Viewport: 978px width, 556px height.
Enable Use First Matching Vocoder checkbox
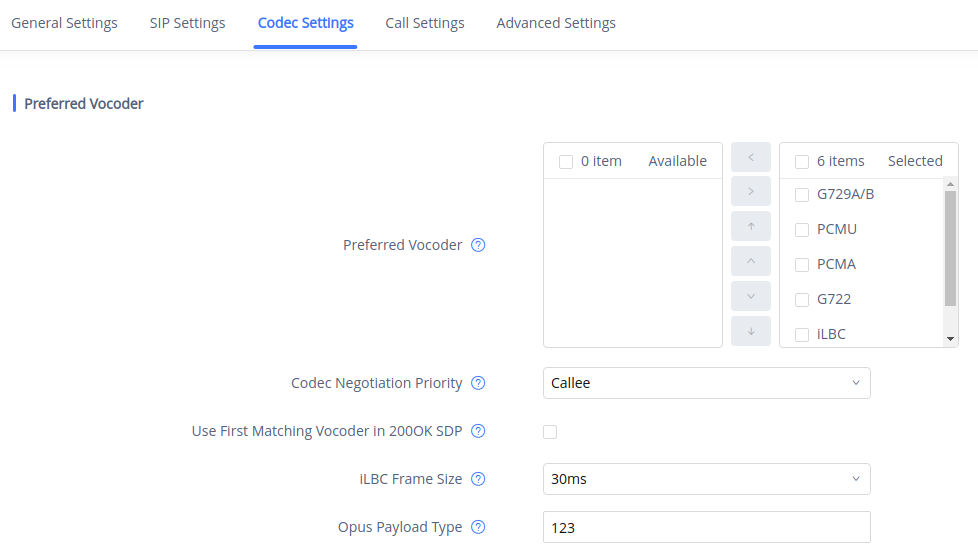coord(550,432)
